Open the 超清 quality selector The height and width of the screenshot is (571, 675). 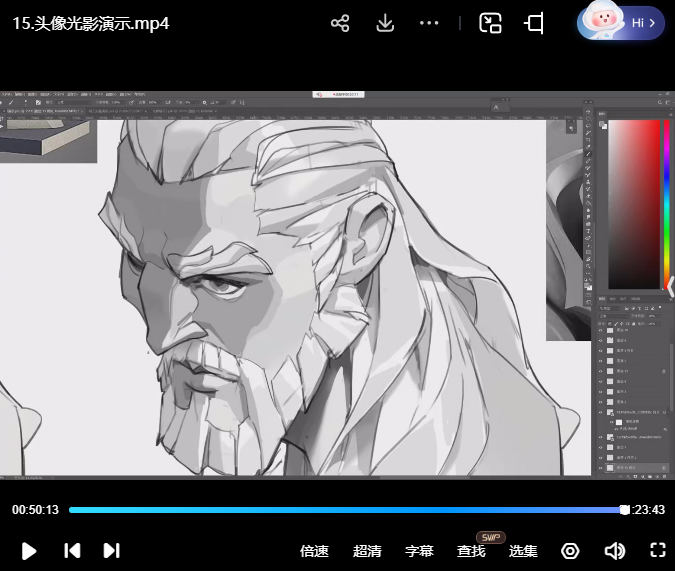click(367, 551)
